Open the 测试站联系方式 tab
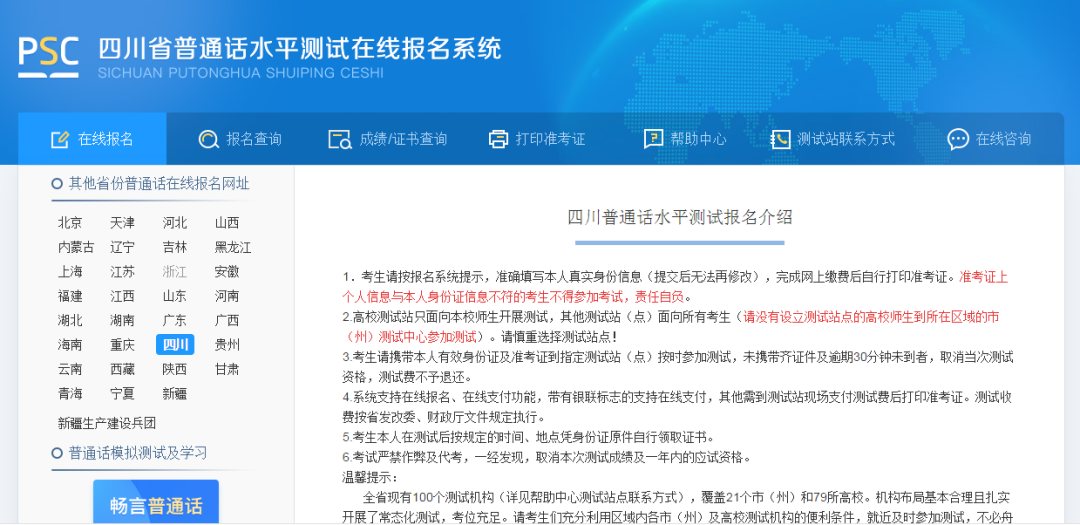This screenshot has width=1080, height=525. pyautogui.click(x=833, y=139)
